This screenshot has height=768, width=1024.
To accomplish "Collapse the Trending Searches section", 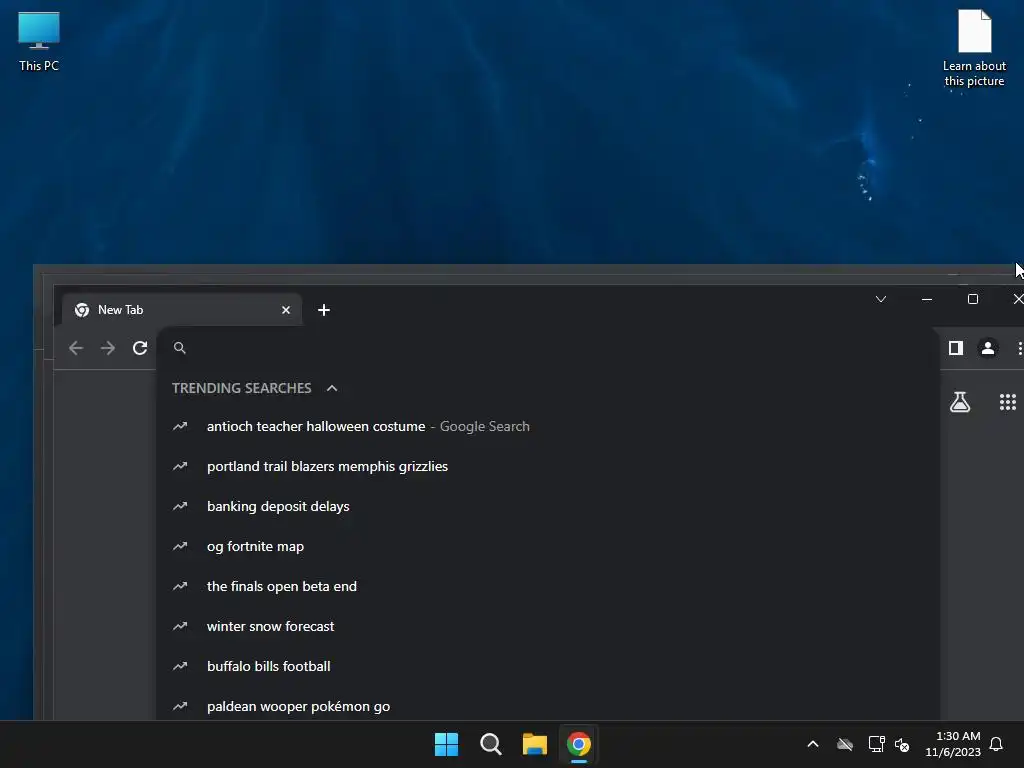I will coord(332,389).
